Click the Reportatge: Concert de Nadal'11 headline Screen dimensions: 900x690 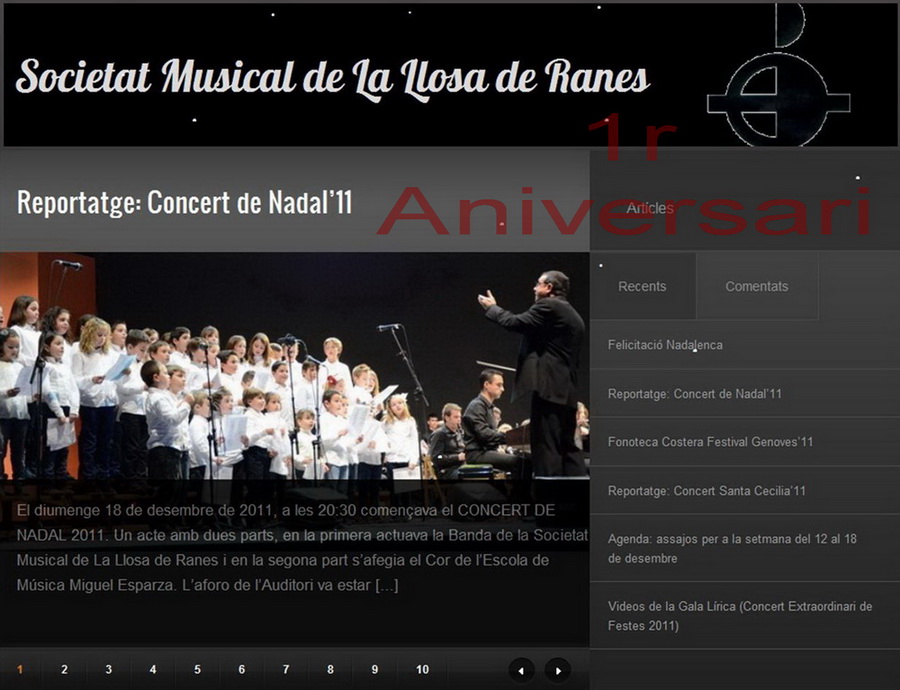click(x=184, y=202)
